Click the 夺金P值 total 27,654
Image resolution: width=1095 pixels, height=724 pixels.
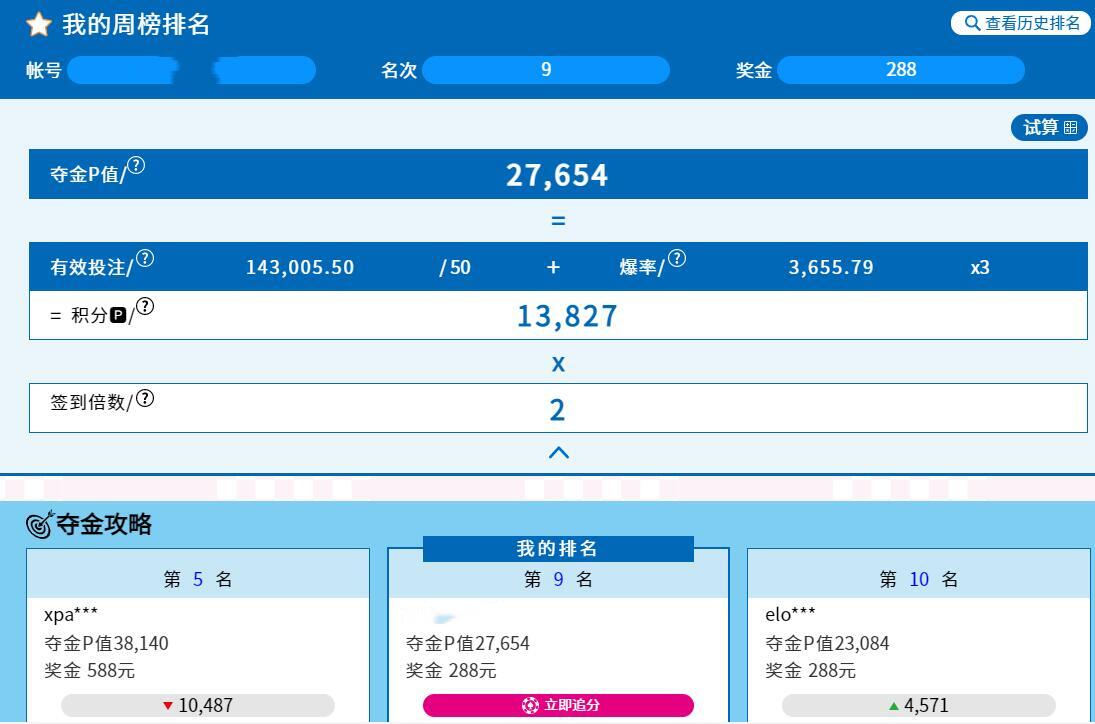pyautogui.click(x=557, y=175)
